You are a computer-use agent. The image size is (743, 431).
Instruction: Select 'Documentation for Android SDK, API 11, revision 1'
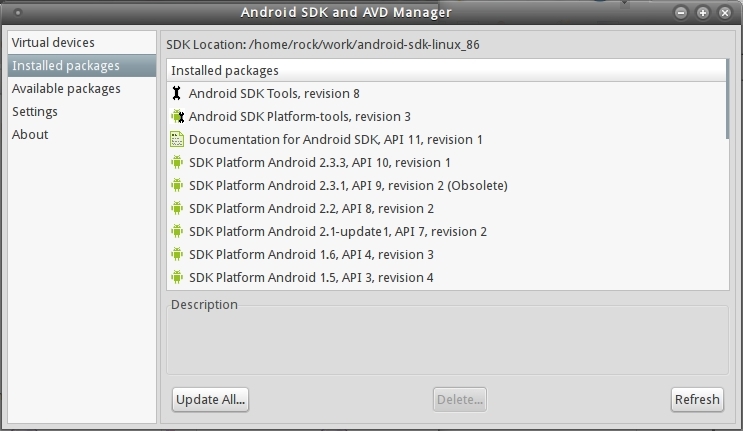[446, 139]
